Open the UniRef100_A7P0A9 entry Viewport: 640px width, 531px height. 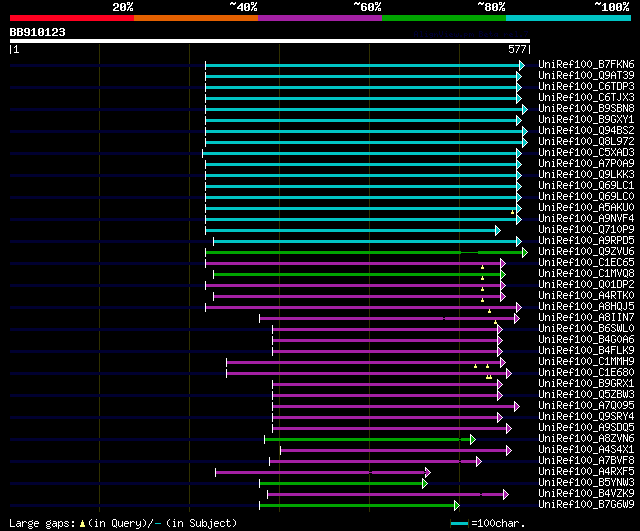pos(586,164)
